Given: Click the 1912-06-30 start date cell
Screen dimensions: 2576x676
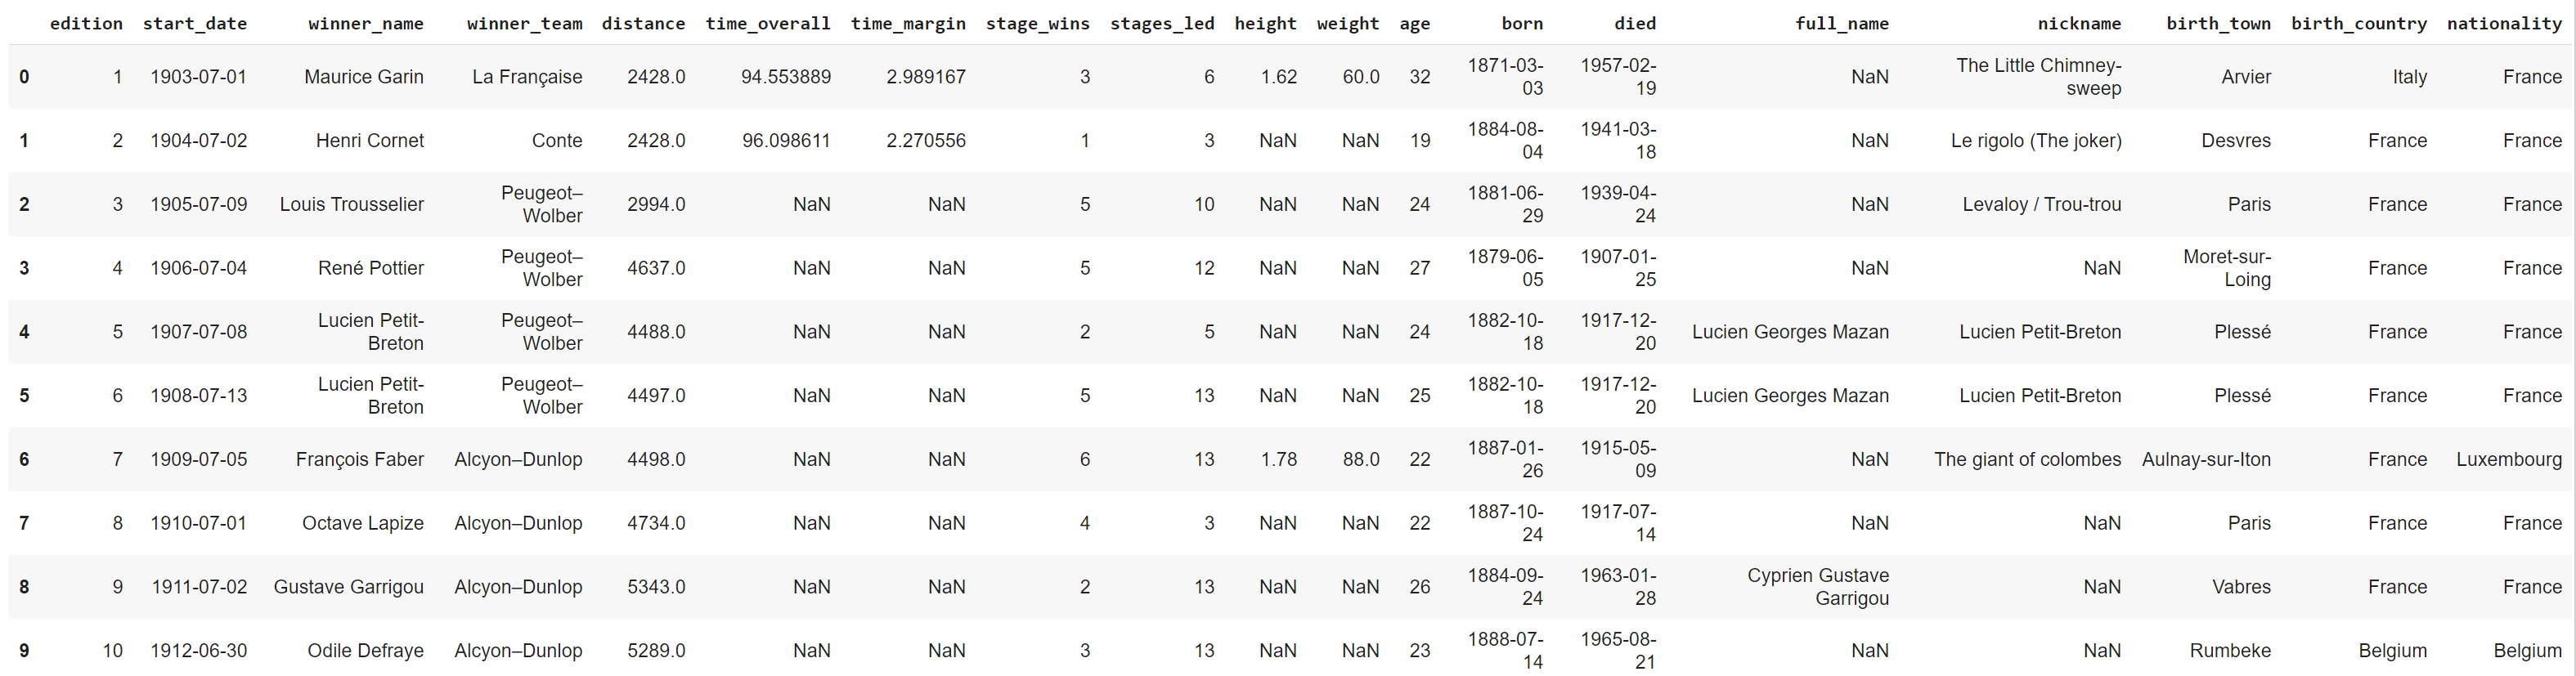Looking at the screenshot, I should point(198,651).
